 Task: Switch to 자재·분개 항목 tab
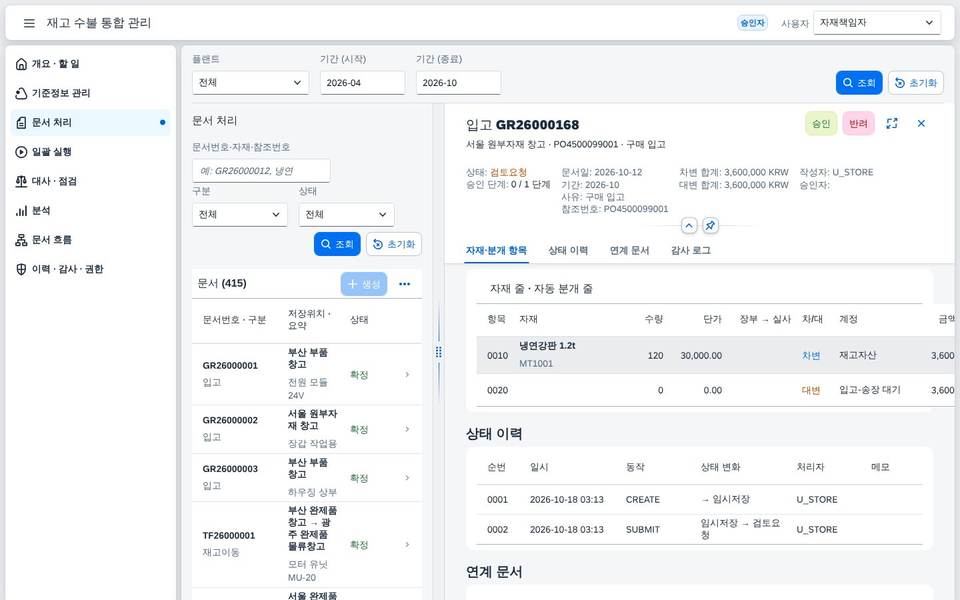tap(496, 250)
